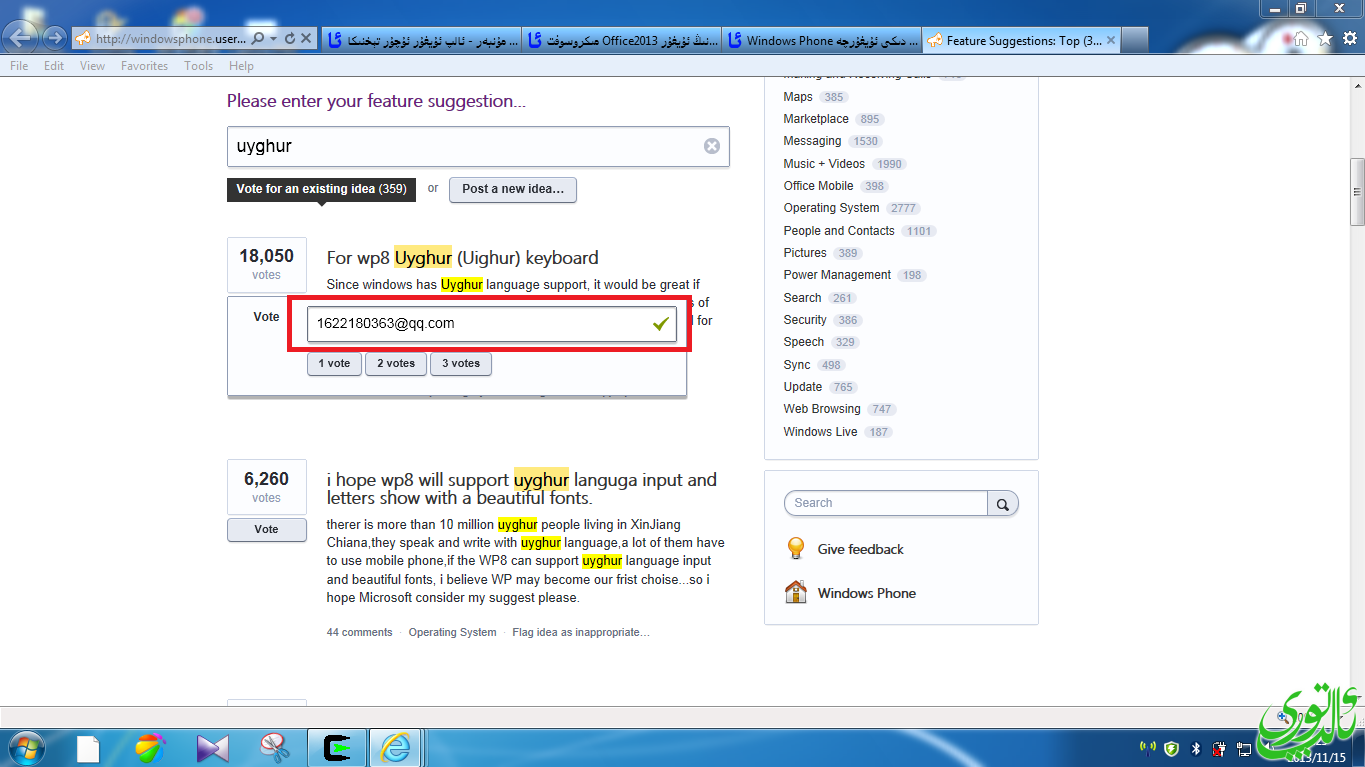Click the page vertical scrollbar thumb
1365x767 pixels.
[1357, 191]
